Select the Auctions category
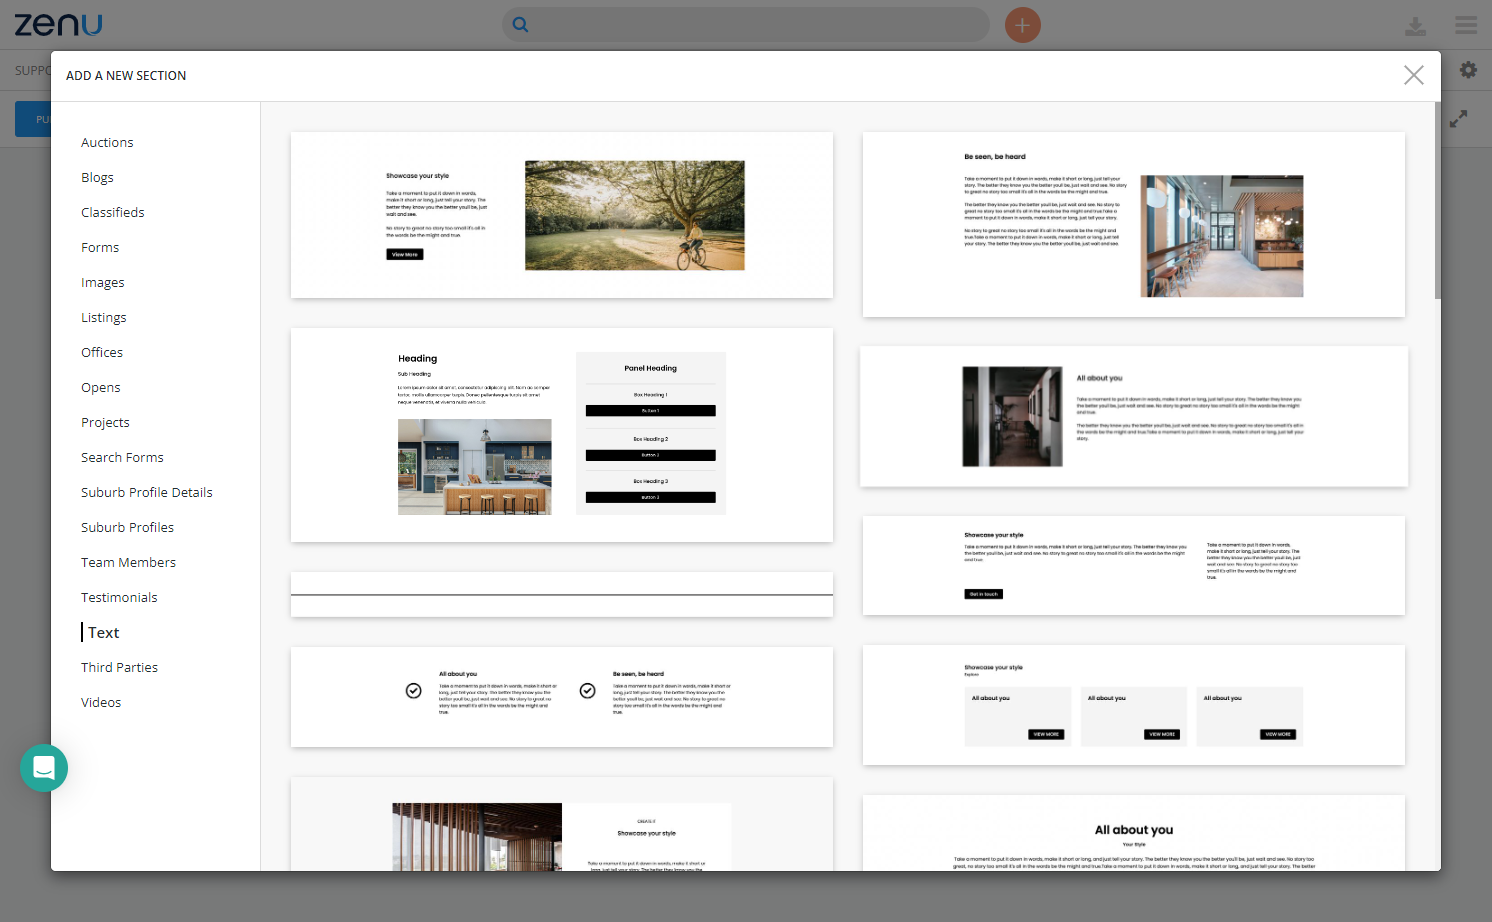Viewport: 1492px width, 922px height. pos(107,143)
